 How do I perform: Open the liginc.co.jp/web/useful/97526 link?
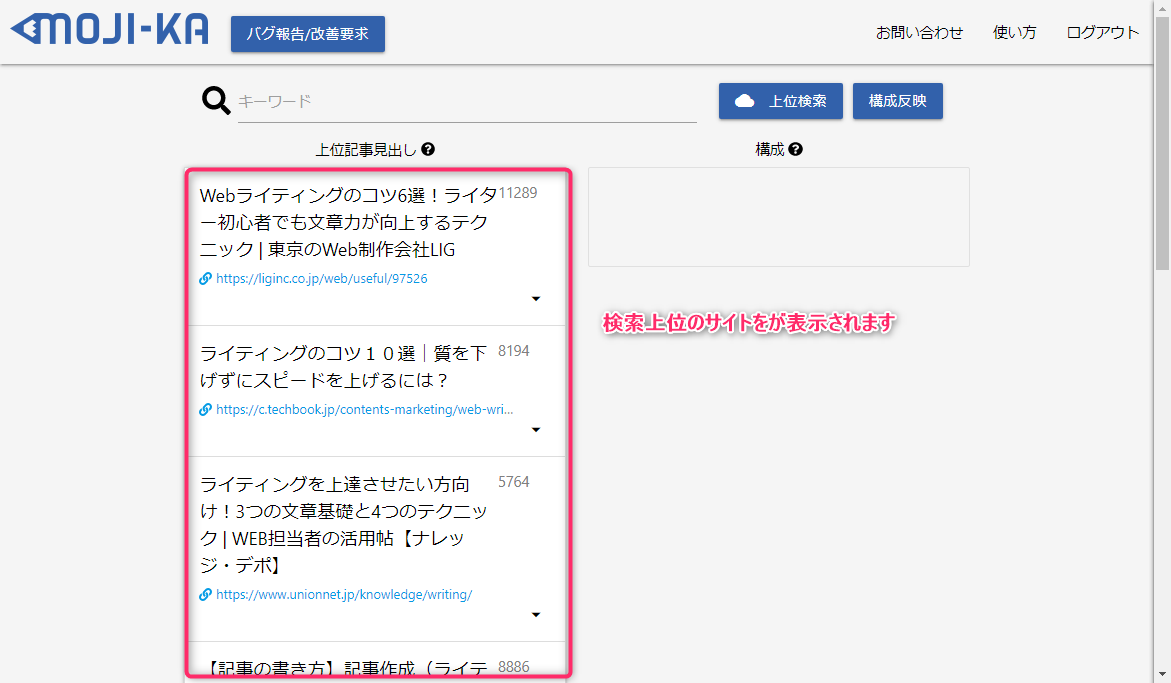pos(322,278)
